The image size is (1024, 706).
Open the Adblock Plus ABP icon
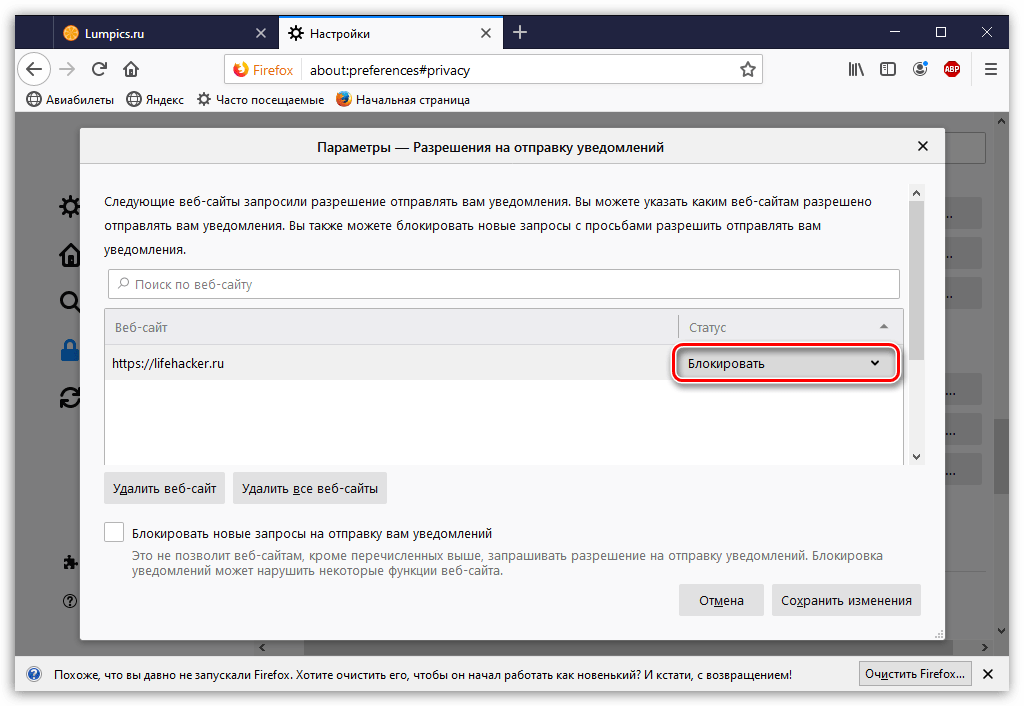coord(952,69)
